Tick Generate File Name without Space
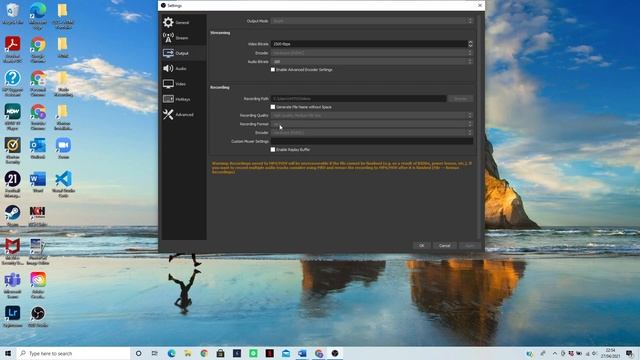 [x=273, y=107]
